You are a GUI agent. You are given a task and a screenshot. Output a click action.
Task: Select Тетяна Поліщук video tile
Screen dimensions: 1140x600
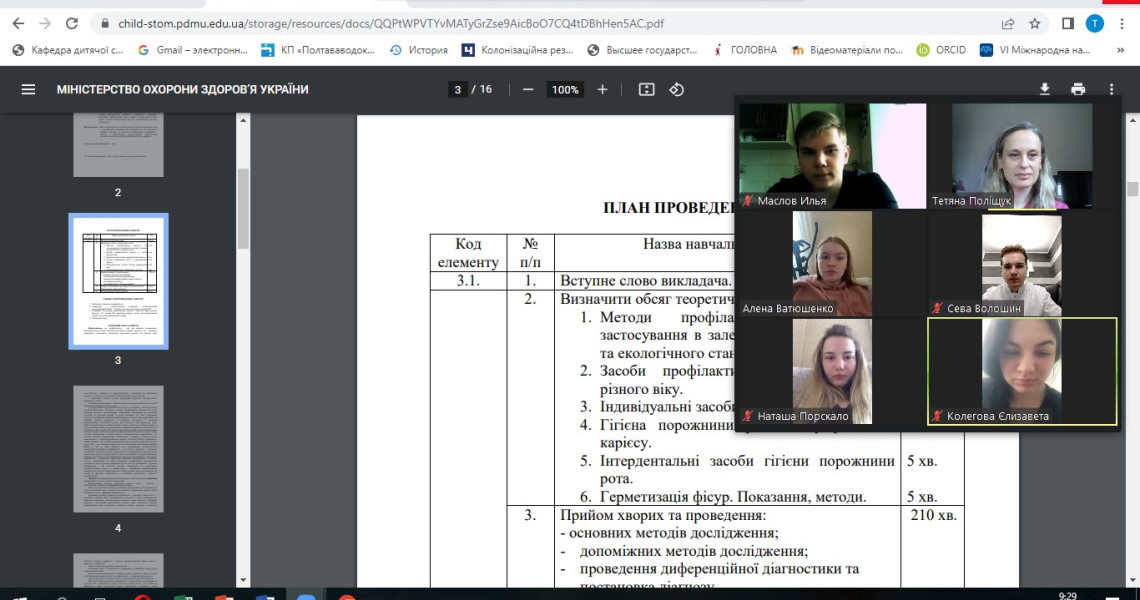coord(1021,155)
